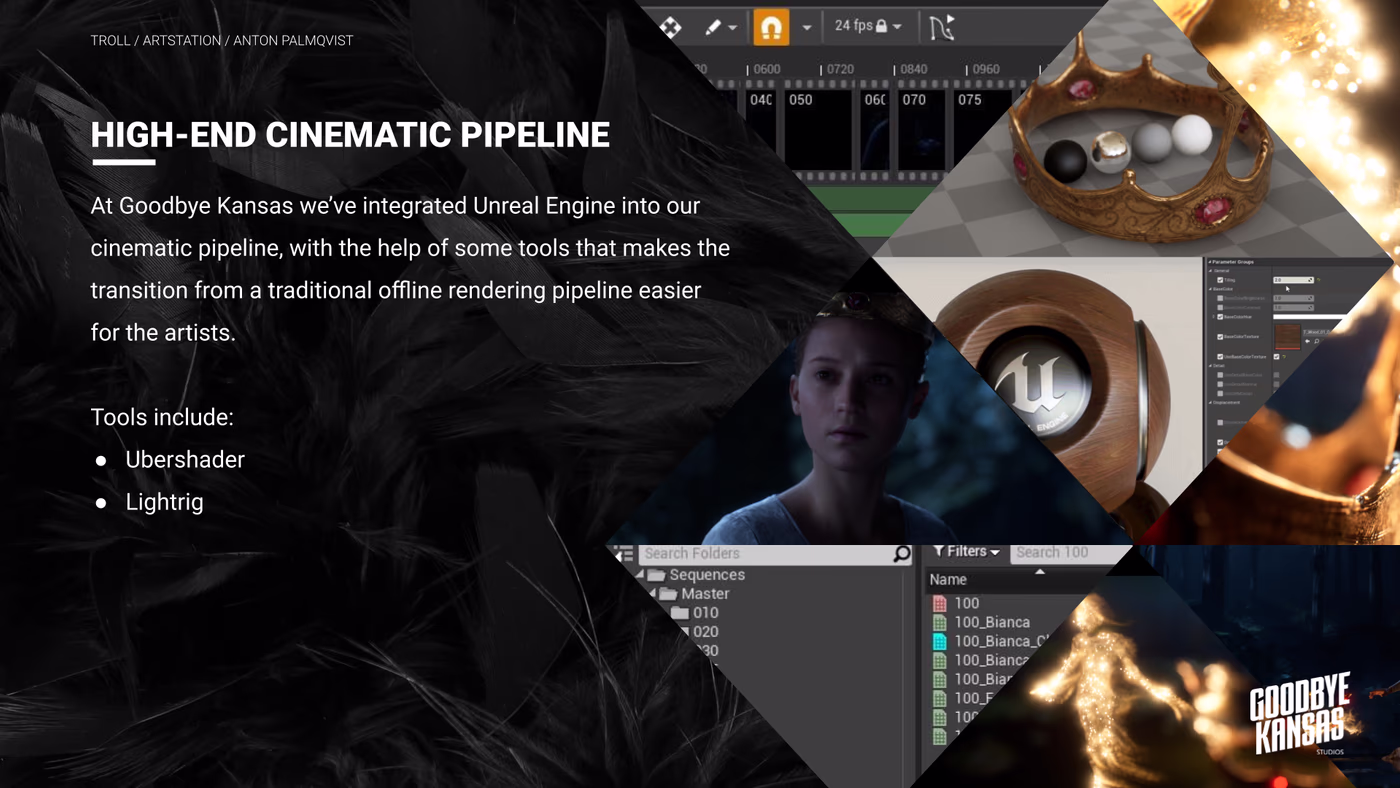Screen dimensions: 1400x788
Task: Click the Sequences folder icon
Action: coord(656,575)
